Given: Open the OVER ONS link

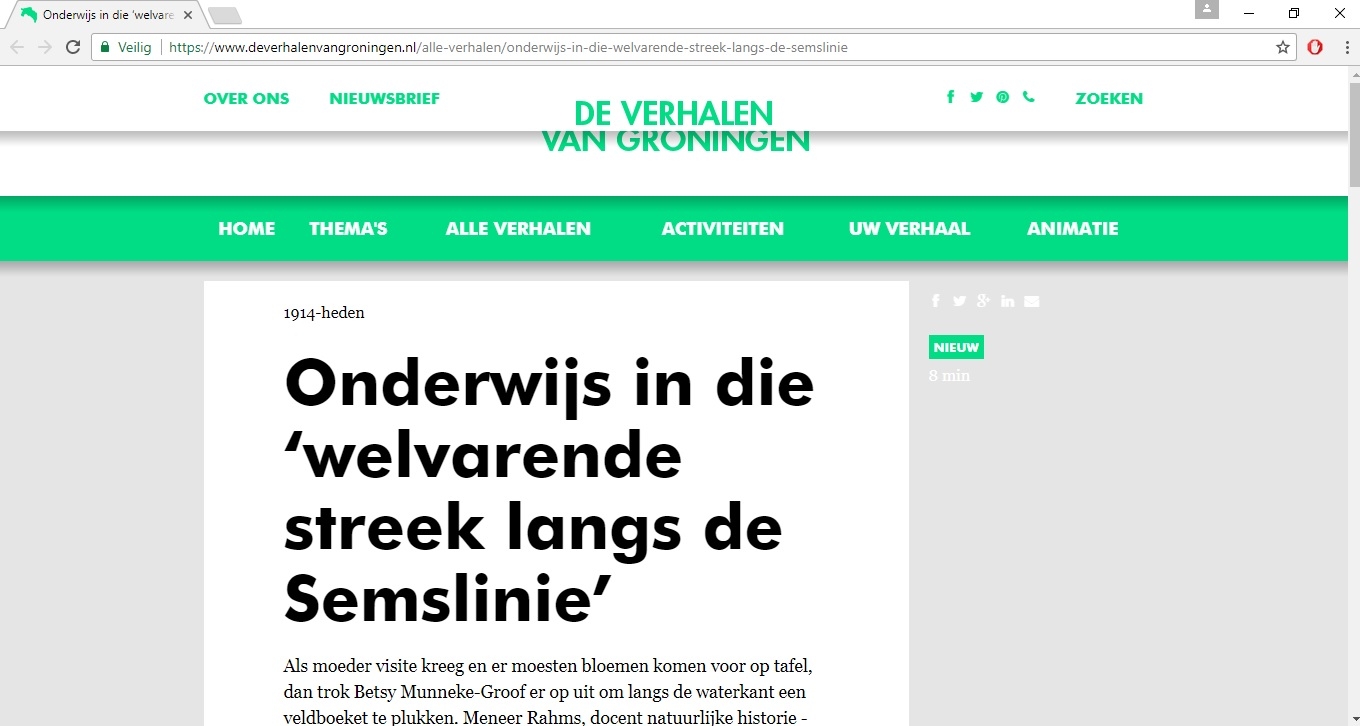Looking at the screenshot, I should coord(246,98).
